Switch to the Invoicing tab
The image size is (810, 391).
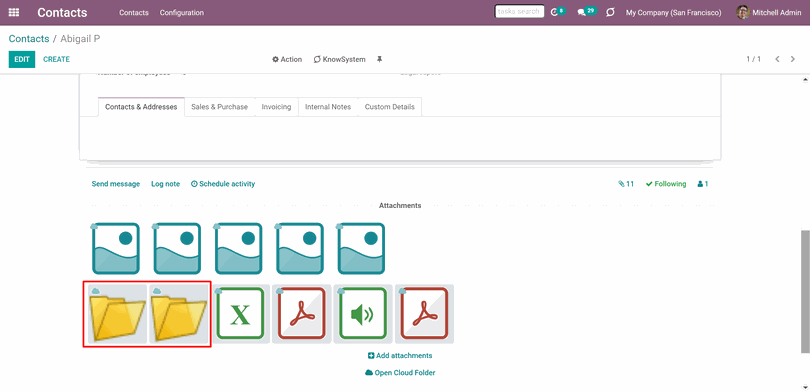click(x=276, y=107)
